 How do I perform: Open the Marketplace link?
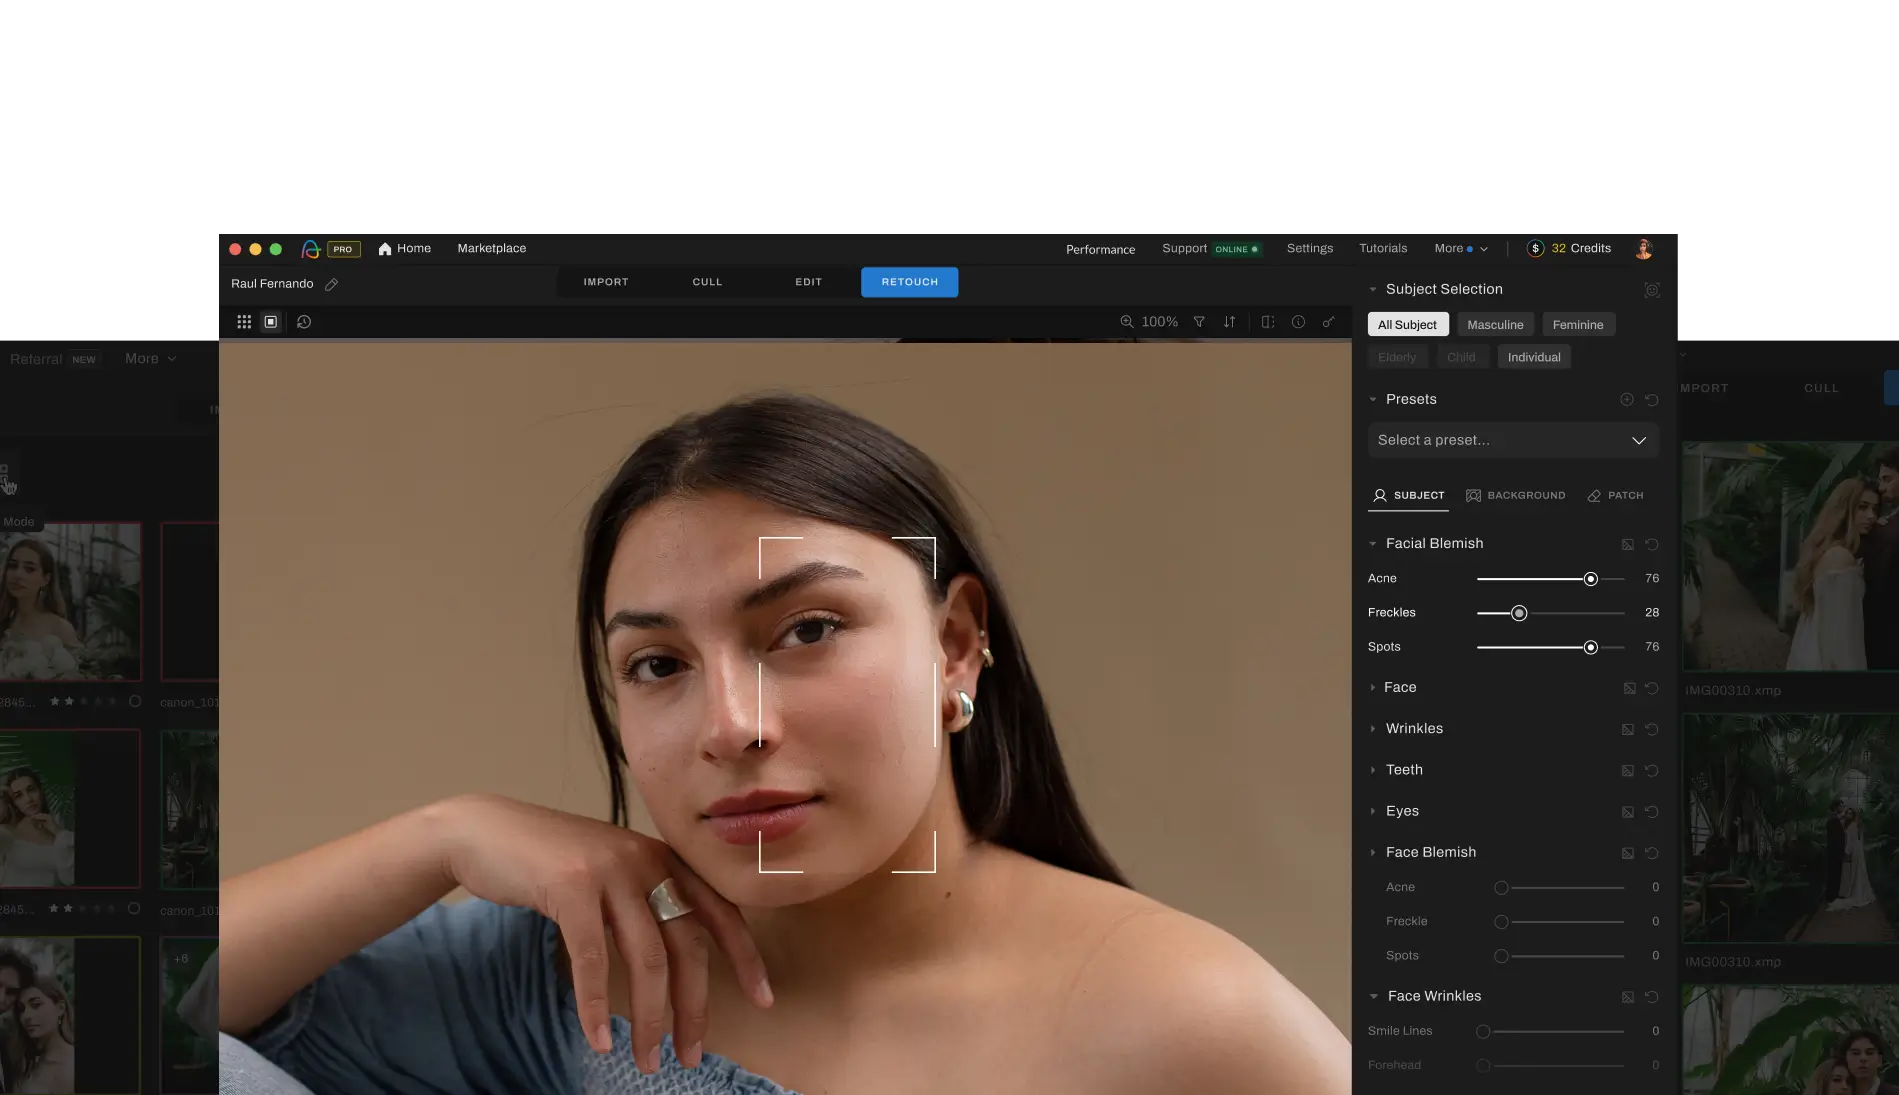tap(491, 249)
